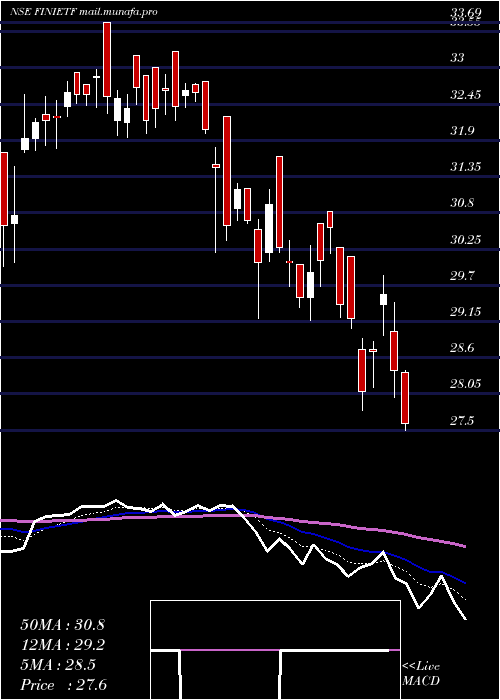This screenshot has width=500, height=700.
Task: Click the 31.35 price axis label
Action: 466,167
